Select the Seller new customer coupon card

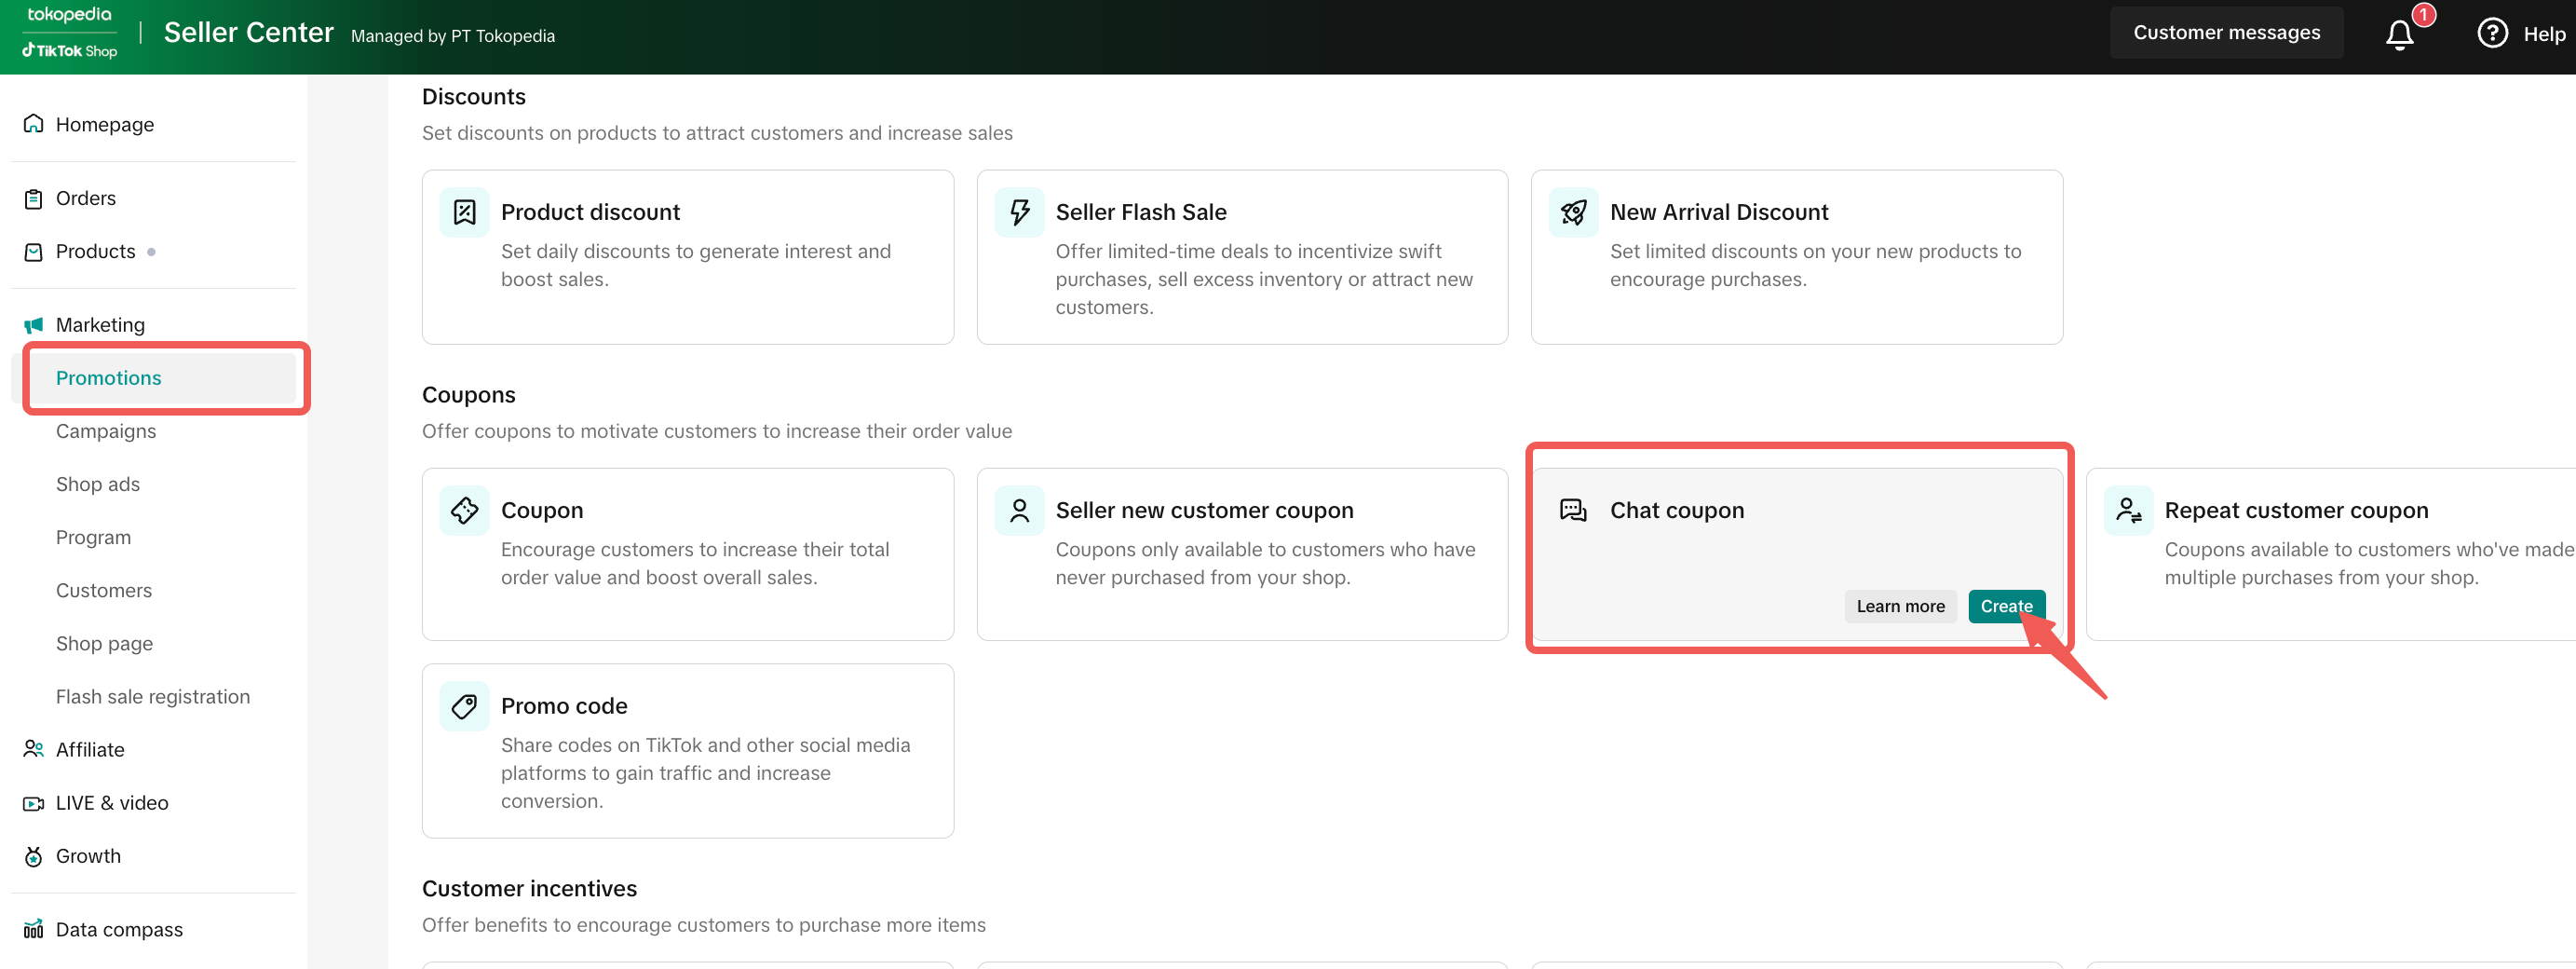click(x=1241, y=553)
